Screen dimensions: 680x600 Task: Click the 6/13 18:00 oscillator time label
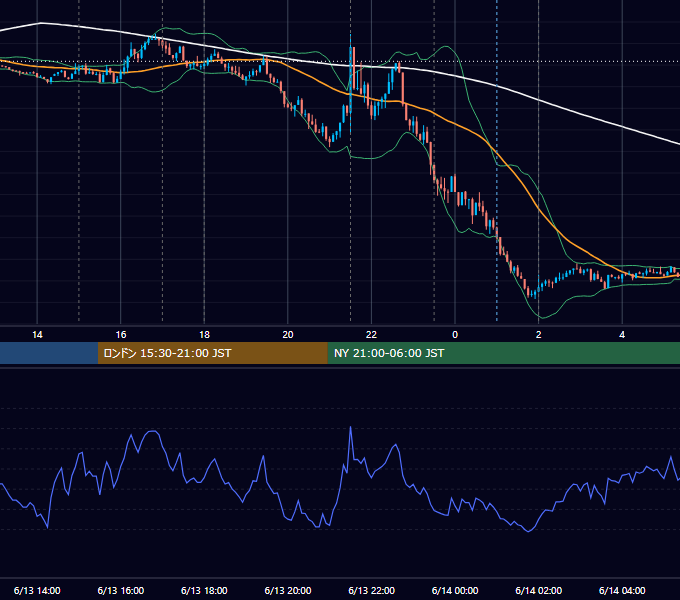204,590
